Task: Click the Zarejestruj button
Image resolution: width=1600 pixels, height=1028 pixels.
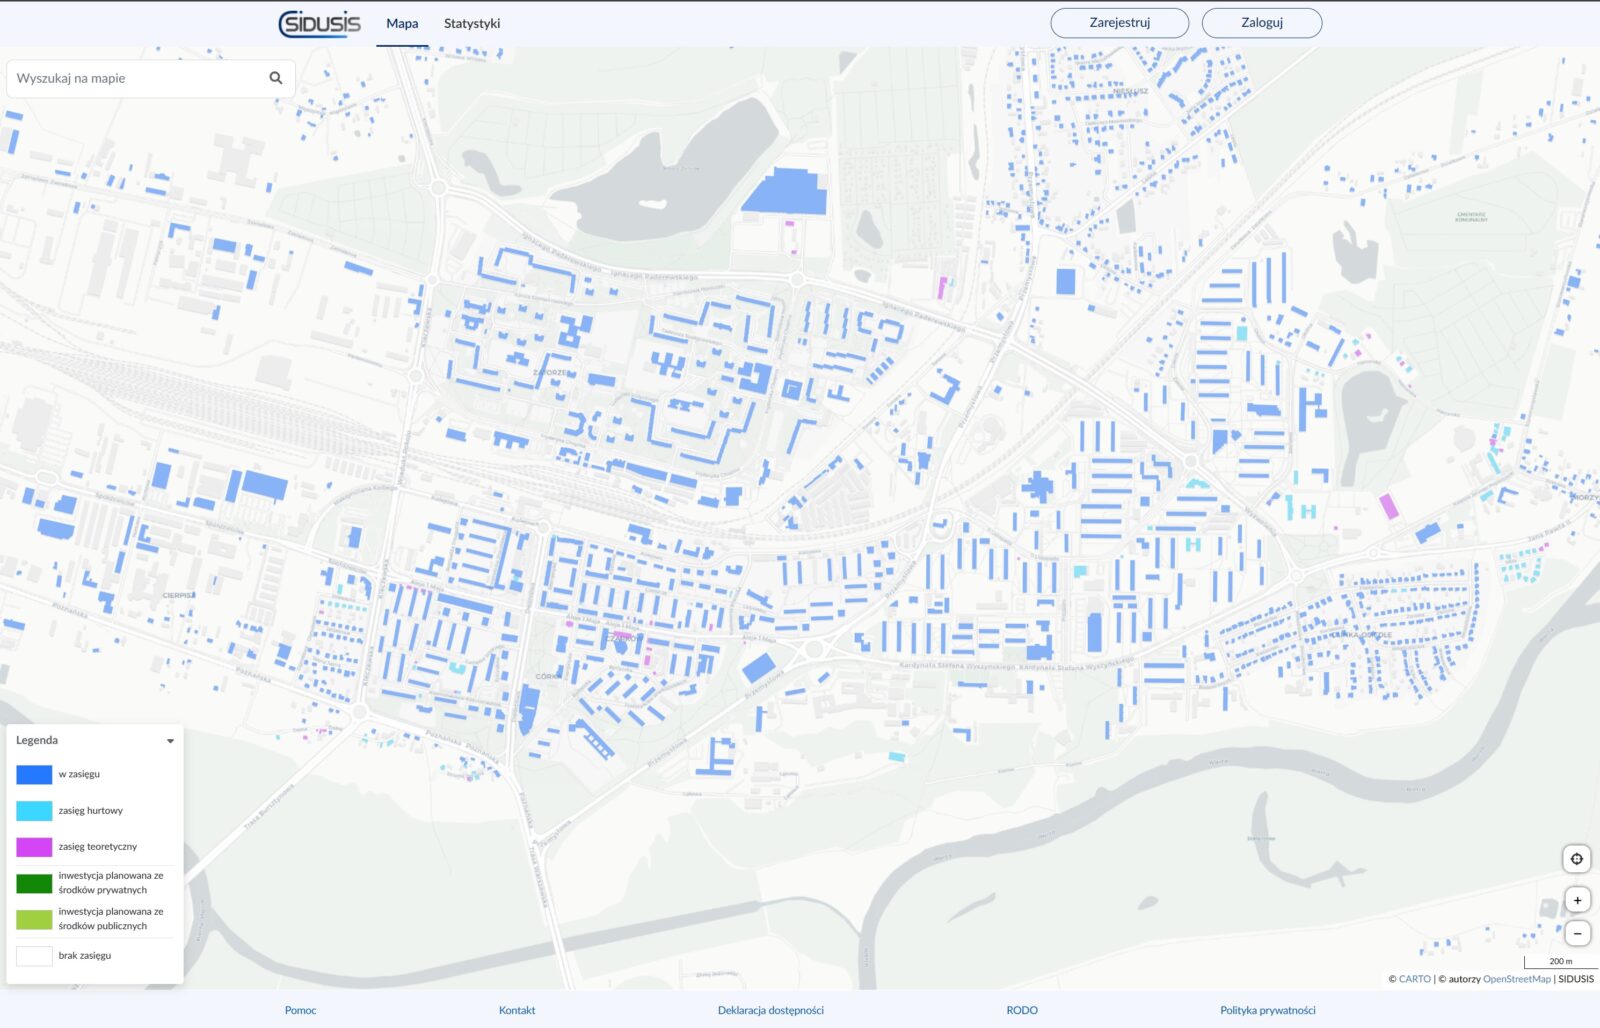Action: pos(1119,22)
